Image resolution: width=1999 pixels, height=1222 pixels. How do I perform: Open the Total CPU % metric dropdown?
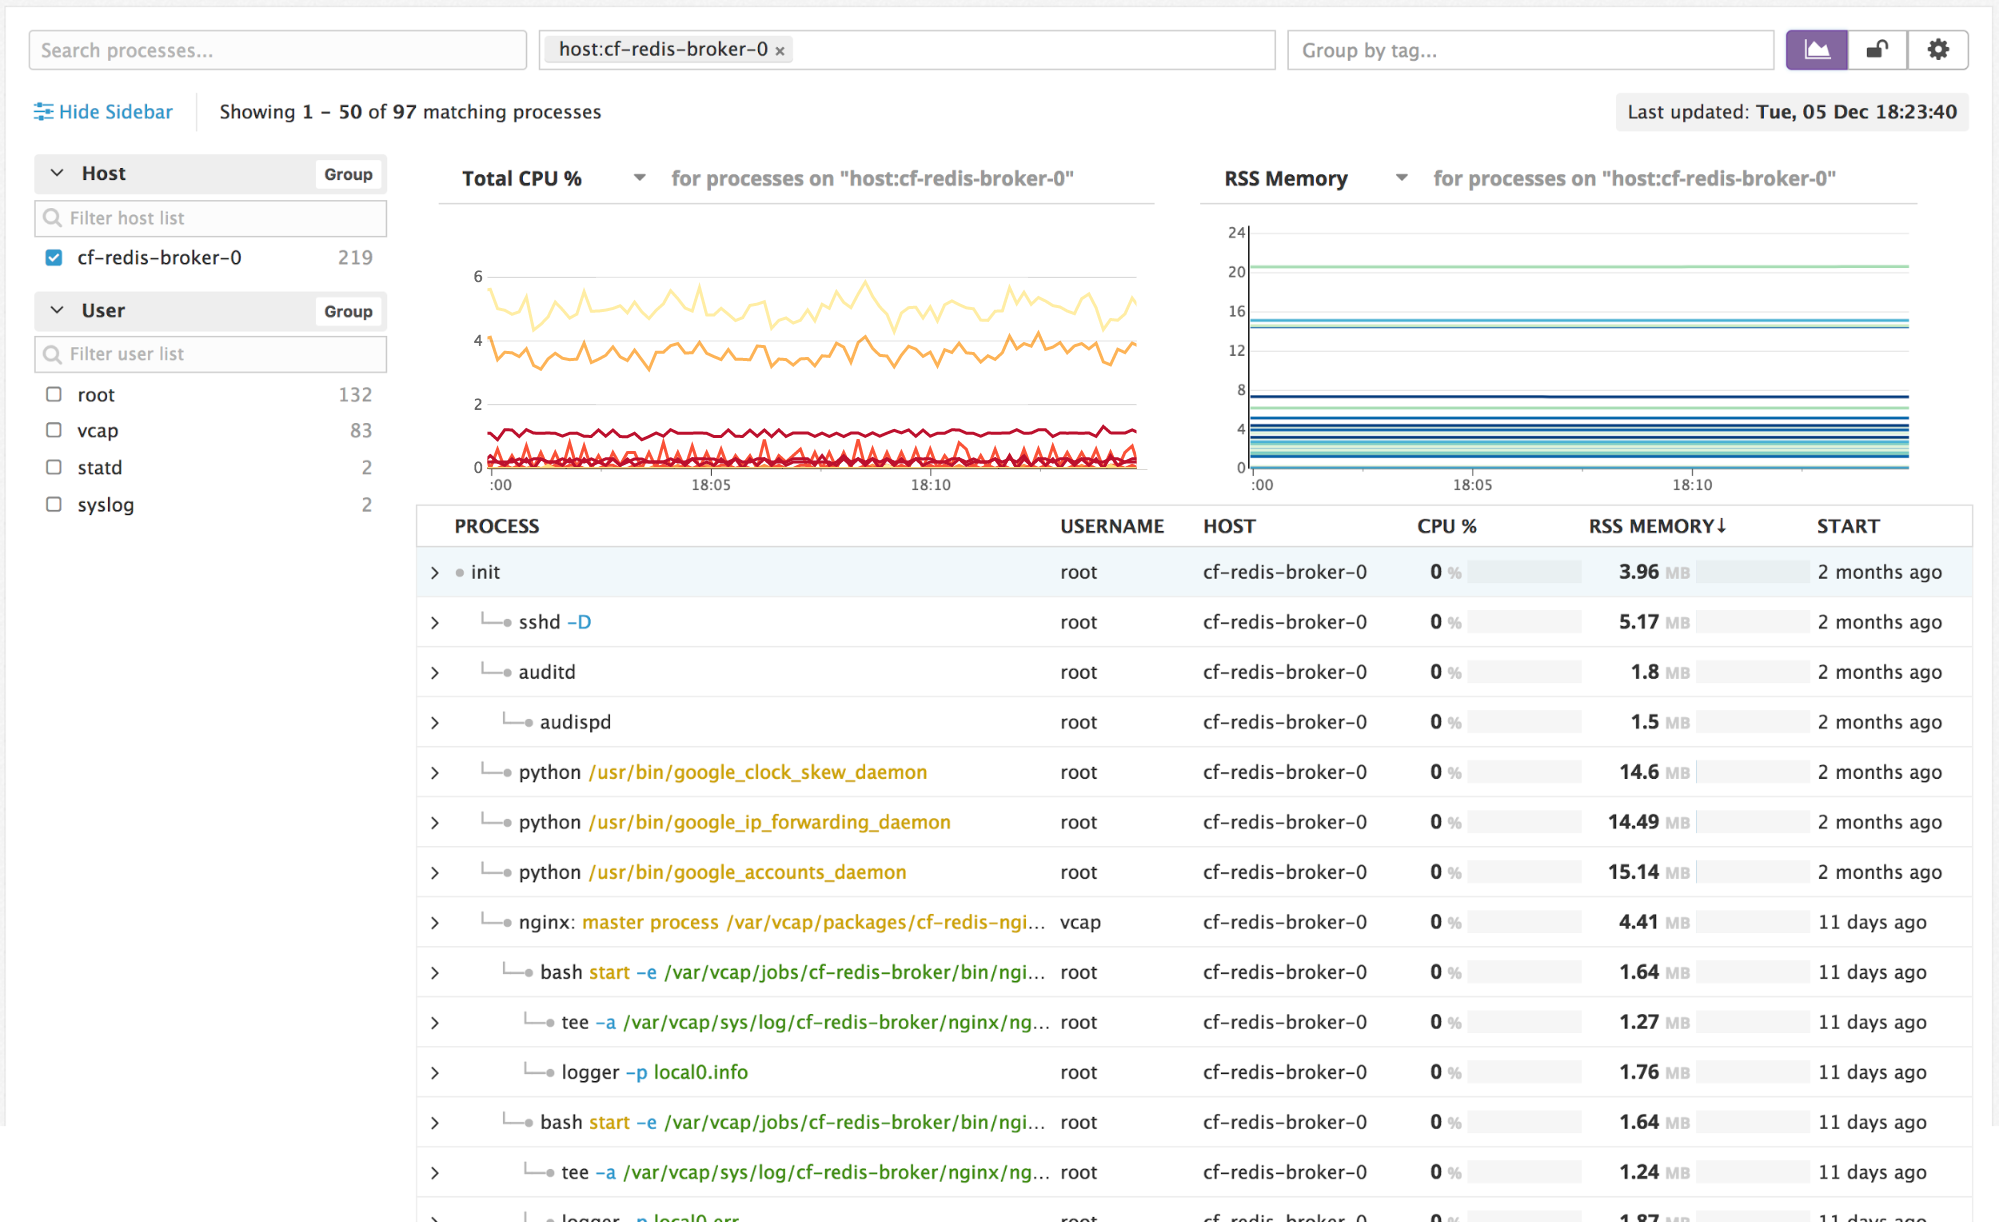pos(639,178)
